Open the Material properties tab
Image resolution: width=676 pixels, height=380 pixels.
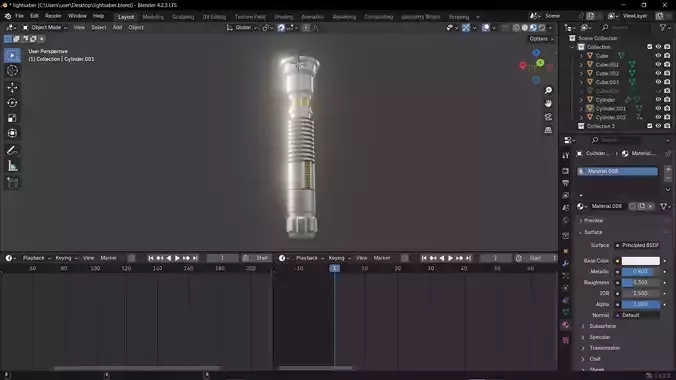566,325
